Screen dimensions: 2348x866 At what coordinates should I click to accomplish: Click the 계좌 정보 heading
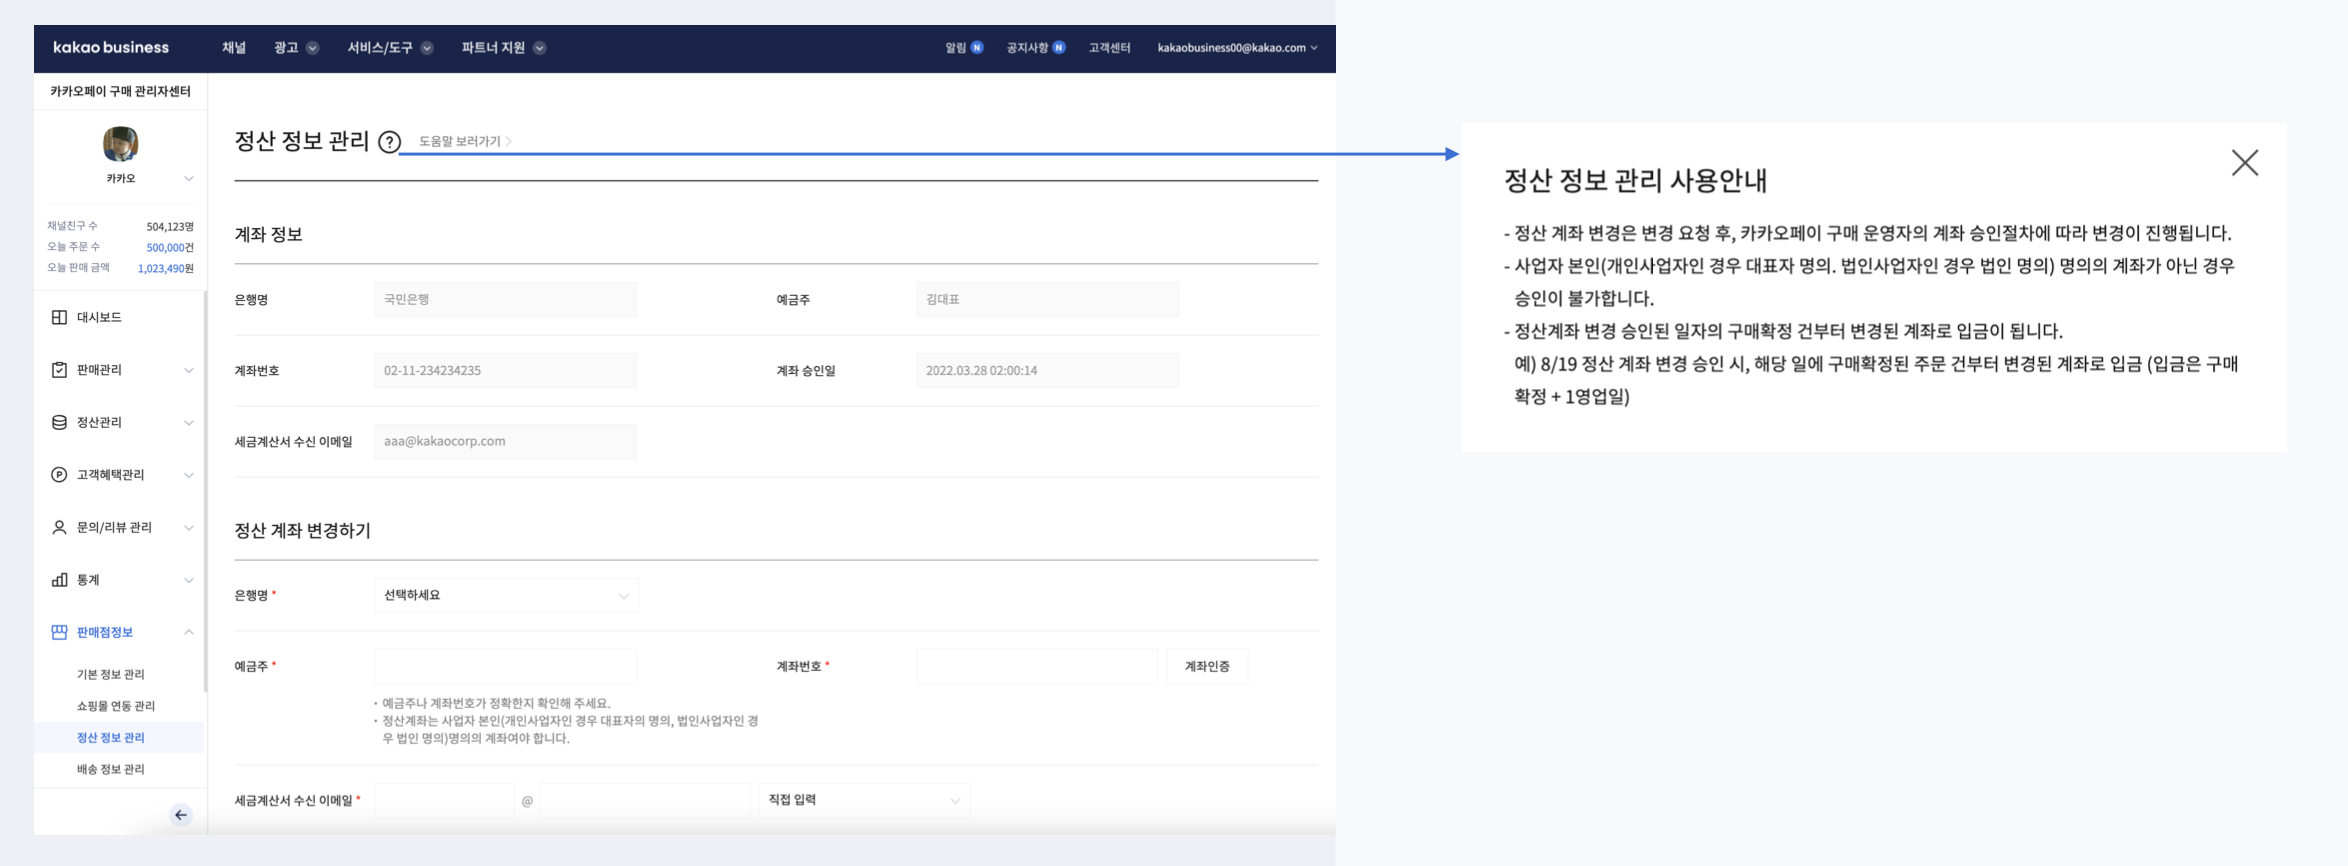point(268,234)
